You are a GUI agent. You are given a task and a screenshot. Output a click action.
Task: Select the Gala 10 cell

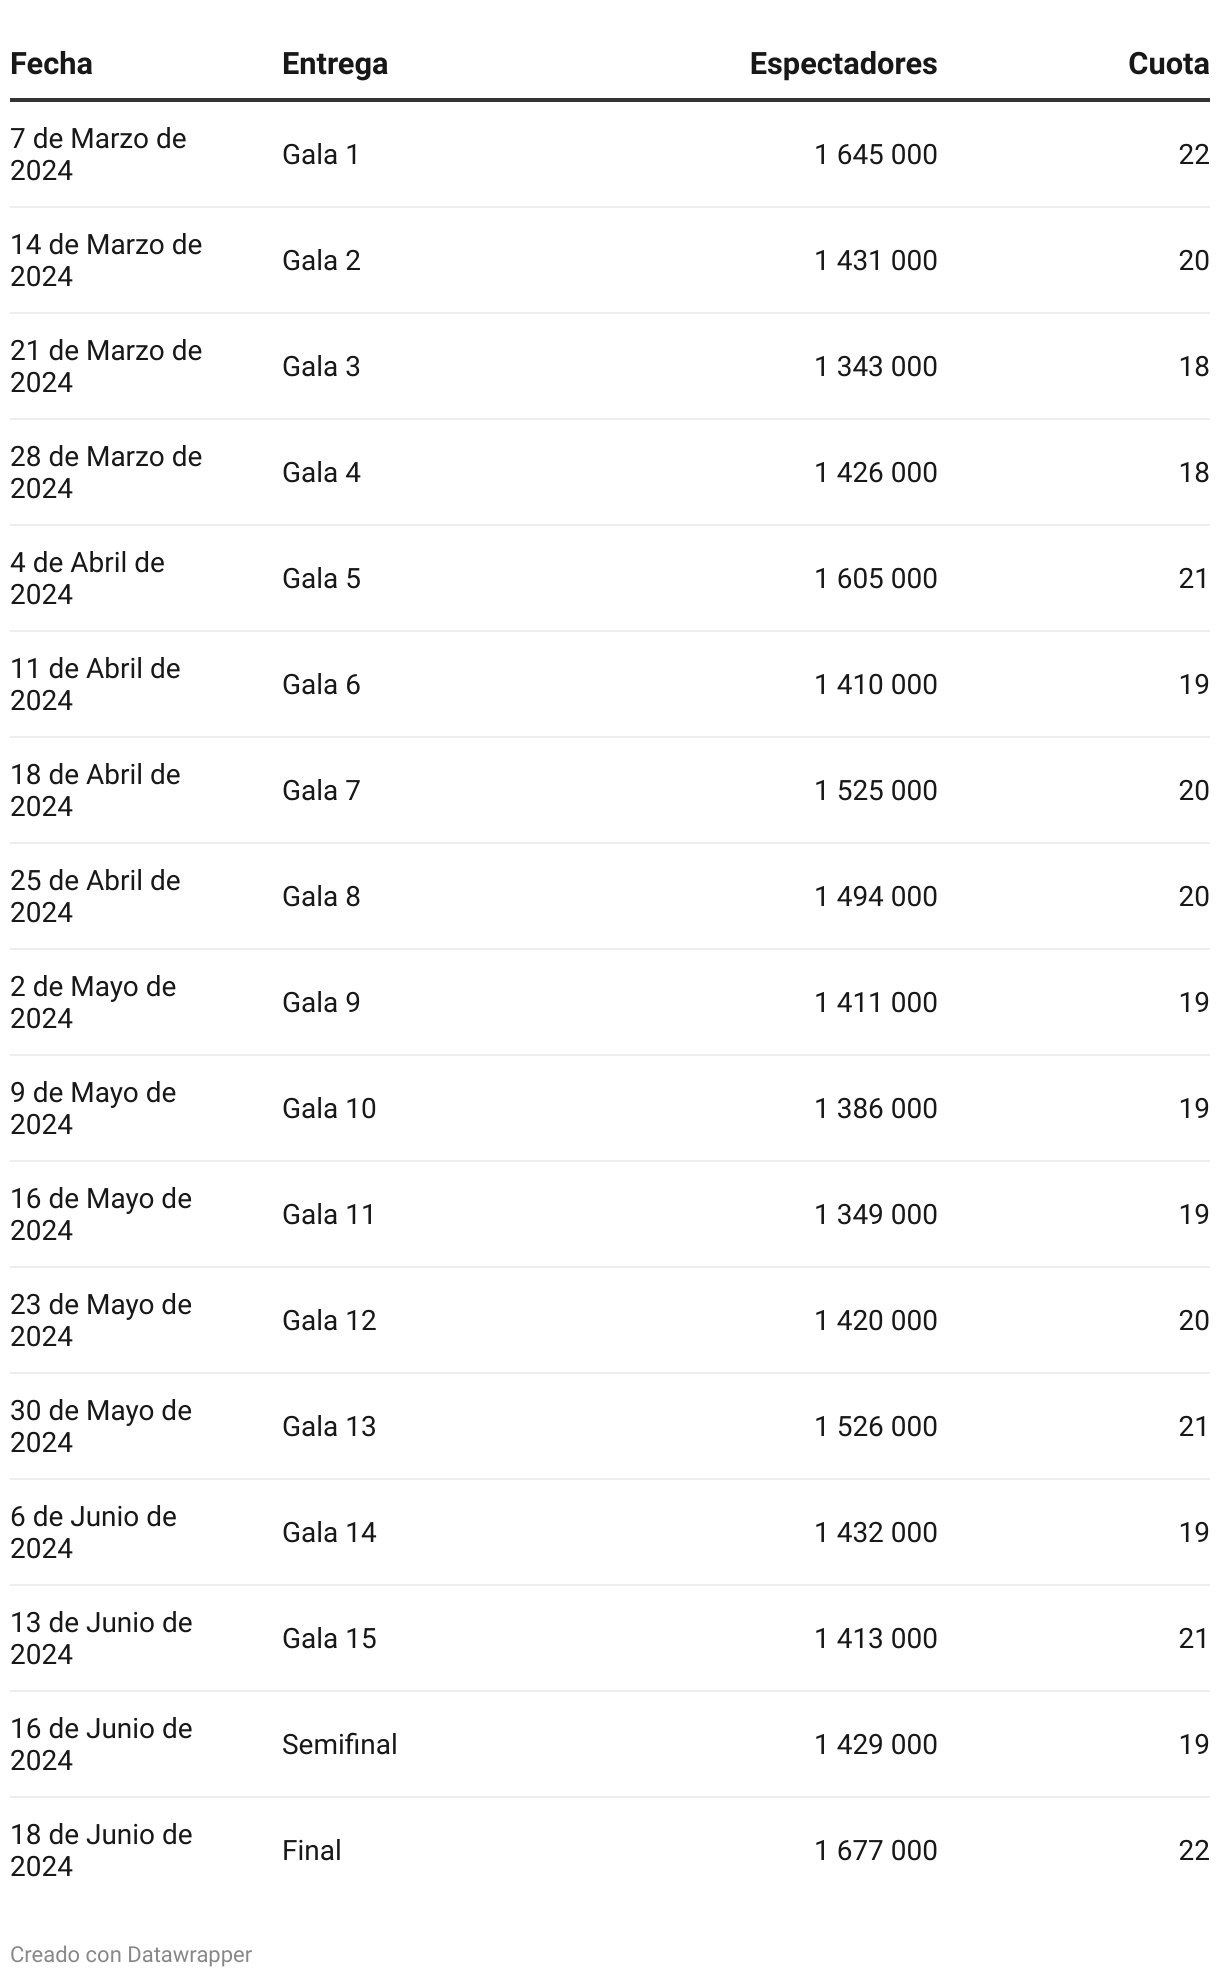point(329,1108)
